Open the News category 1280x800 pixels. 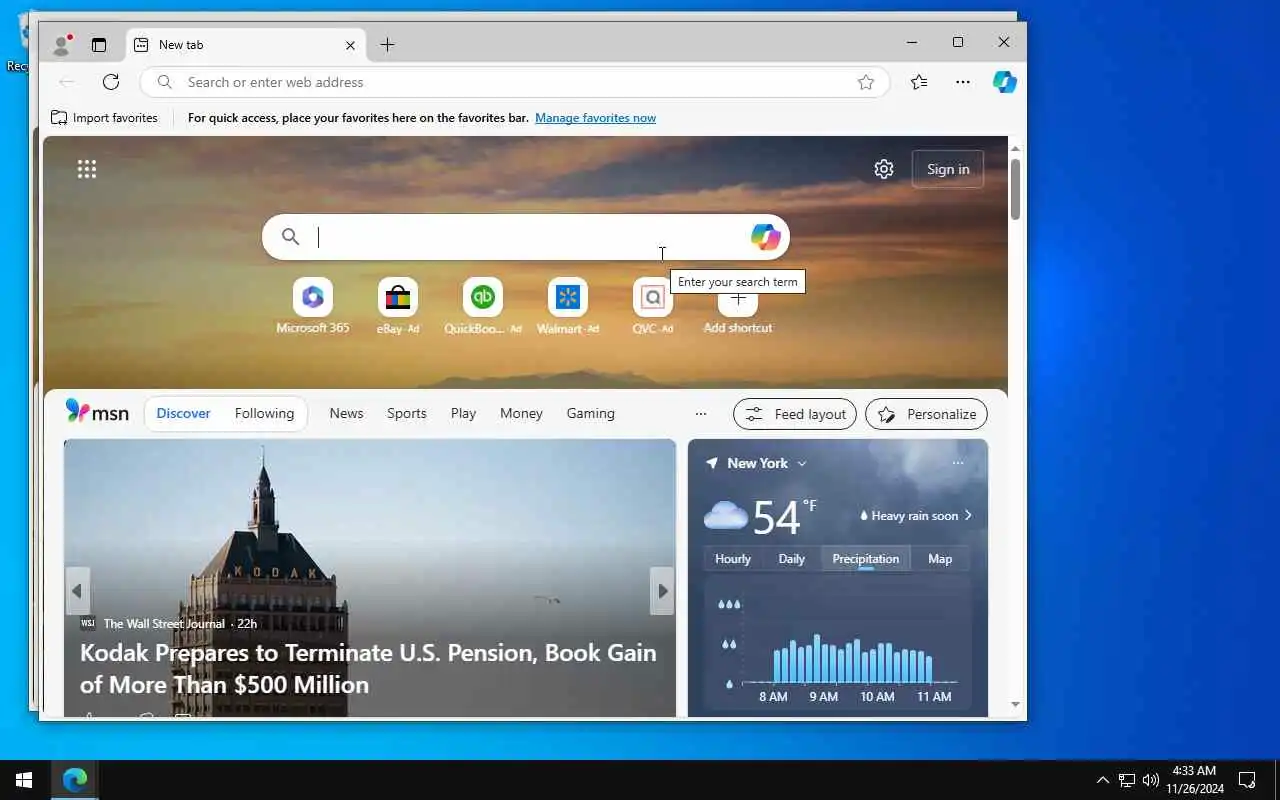(x=346, y=413)
